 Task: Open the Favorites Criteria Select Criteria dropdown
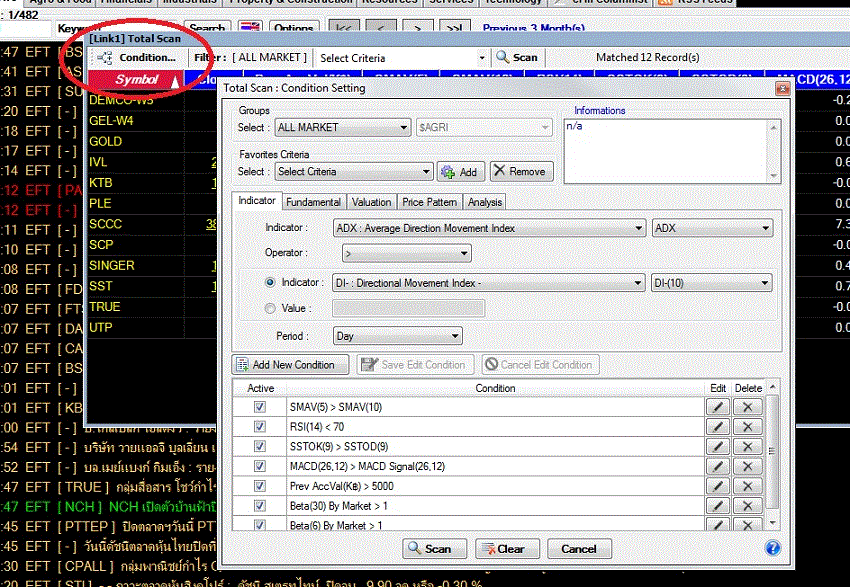tap(353, 172)
